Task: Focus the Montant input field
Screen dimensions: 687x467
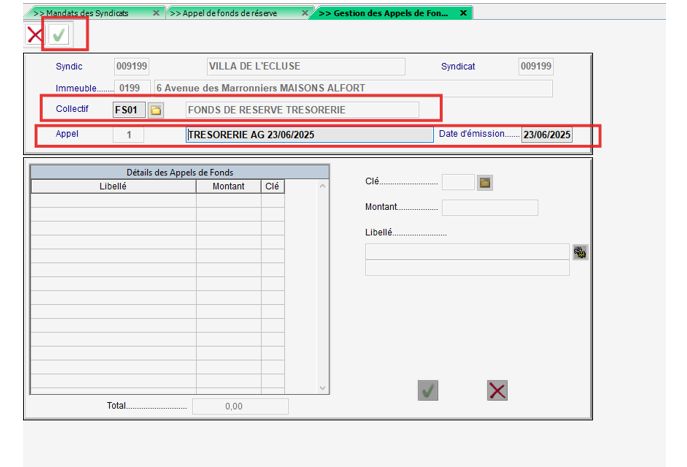Action: coord(489,208)
